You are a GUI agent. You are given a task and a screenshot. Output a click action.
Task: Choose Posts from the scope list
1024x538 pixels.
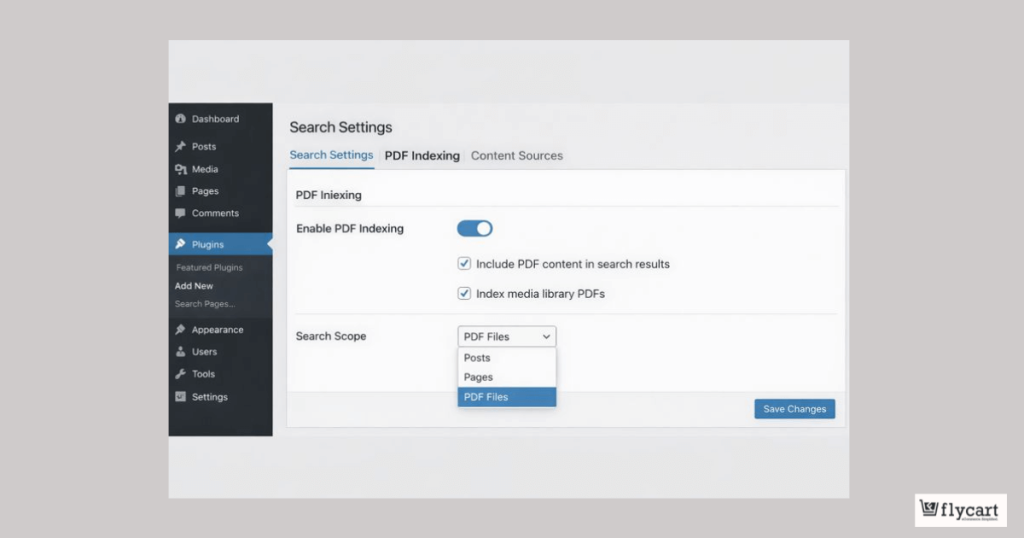tap(507, 358)
